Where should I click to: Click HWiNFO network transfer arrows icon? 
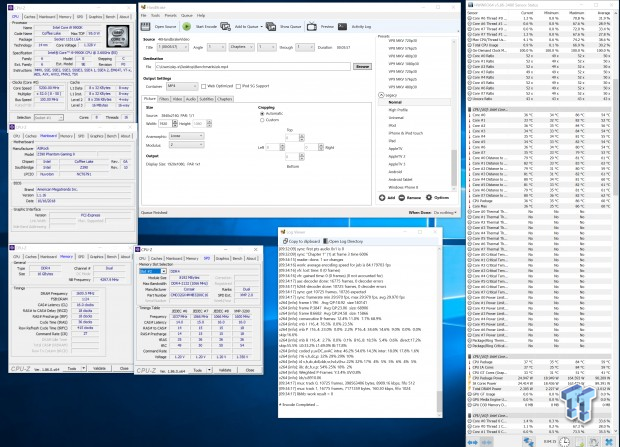(528, 442)
